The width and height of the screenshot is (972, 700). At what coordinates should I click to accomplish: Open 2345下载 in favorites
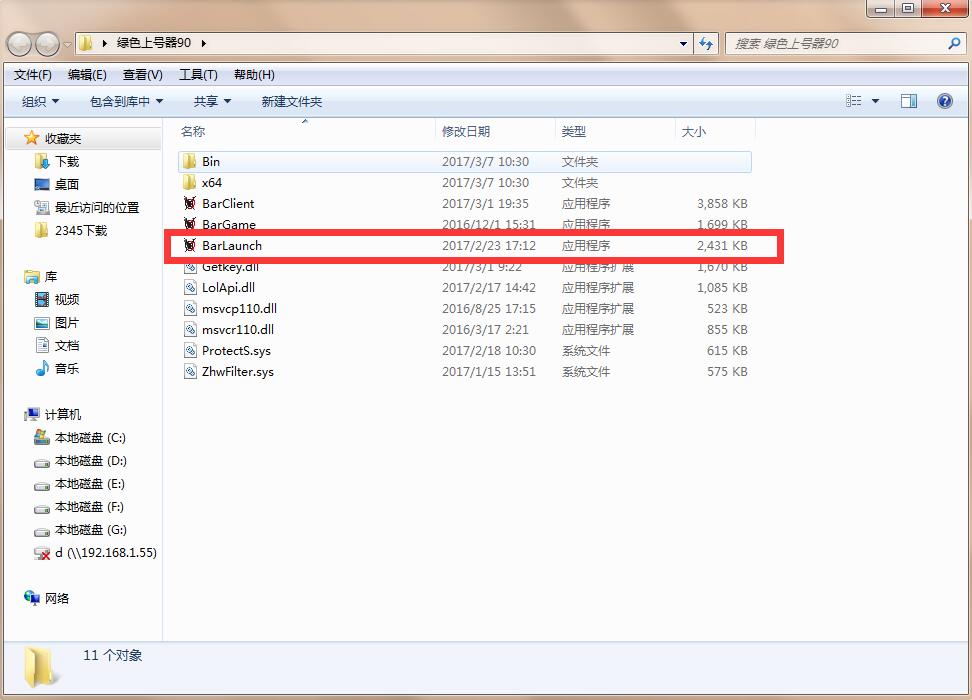[x=80, y=230]
